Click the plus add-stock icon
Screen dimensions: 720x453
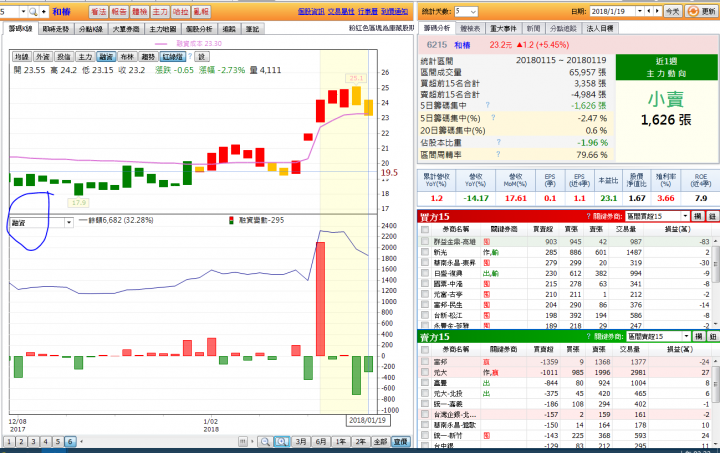coord(44,12)
